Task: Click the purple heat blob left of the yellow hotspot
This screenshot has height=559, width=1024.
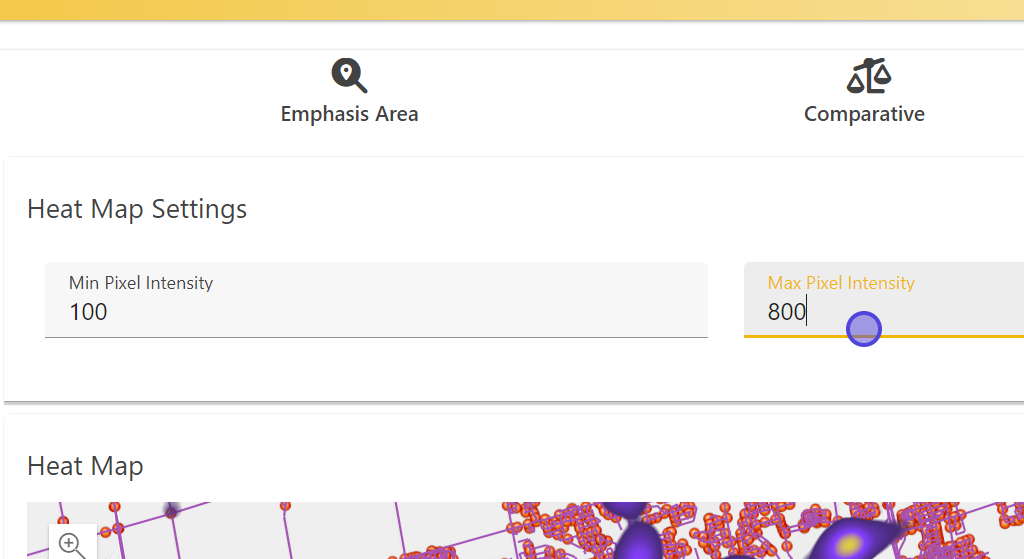Action: click(636, 541)
